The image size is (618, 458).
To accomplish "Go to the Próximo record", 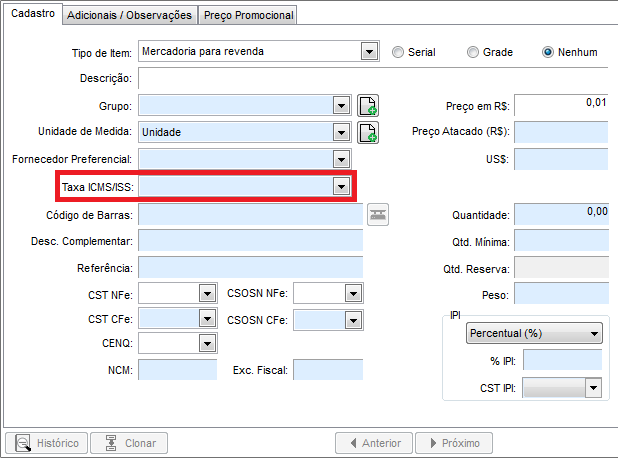I will 454,443.
